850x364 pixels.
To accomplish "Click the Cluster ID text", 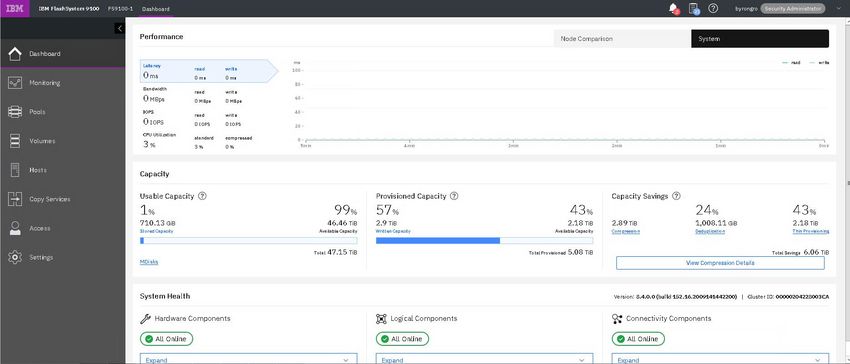I will click(788, 297).
